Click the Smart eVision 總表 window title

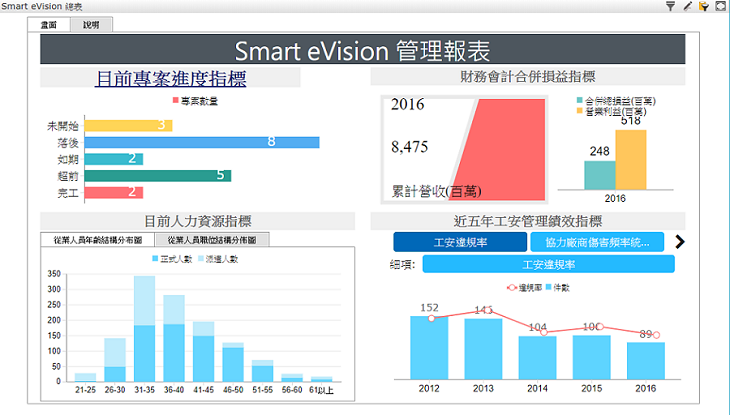[x=42, y=7]
